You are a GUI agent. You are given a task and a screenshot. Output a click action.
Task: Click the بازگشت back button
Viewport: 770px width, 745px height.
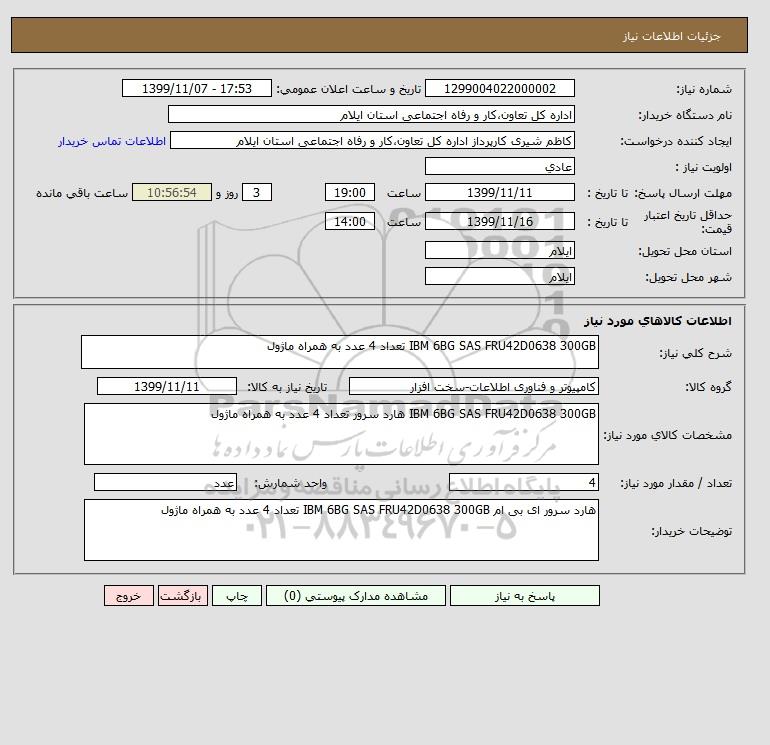coord(183,596)
